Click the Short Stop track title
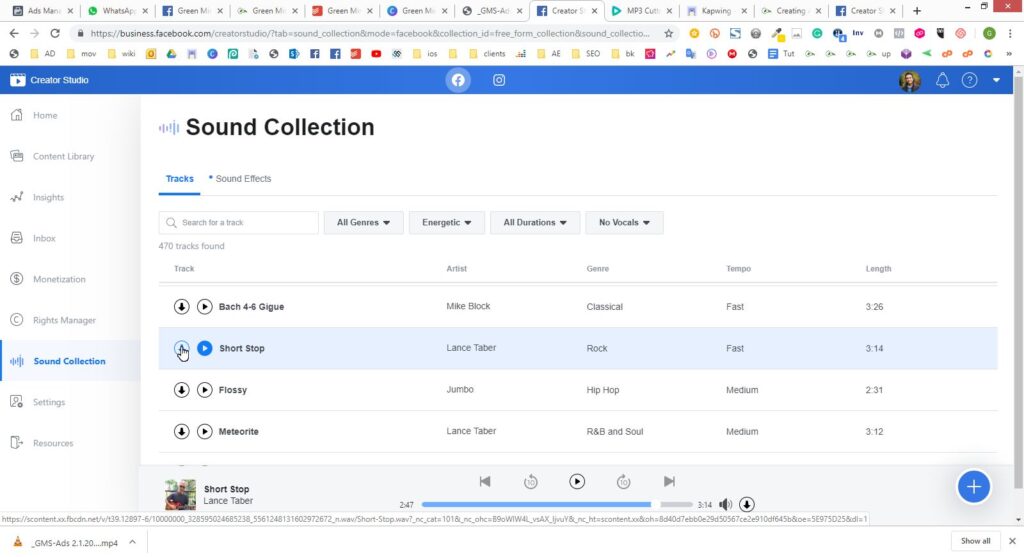This screenshot has width=1024, height=557. [x=242, y=349]
